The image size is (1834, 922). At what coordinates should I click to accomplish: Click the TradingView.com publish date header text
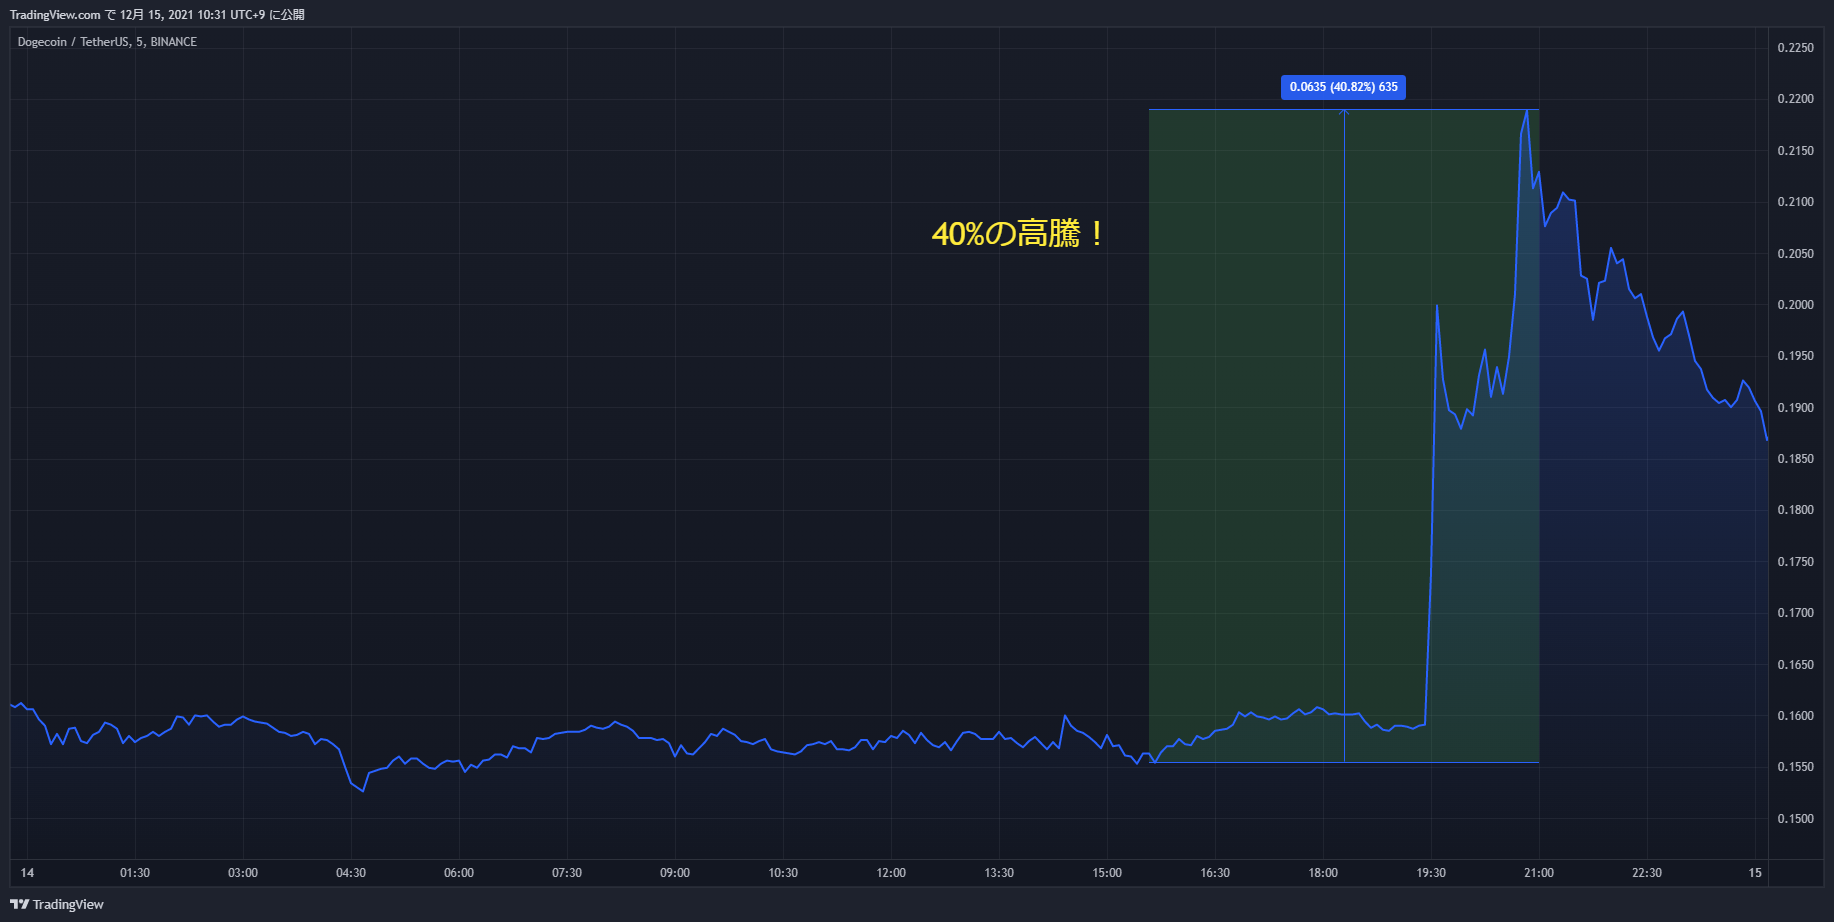click(x=157, y=15)
